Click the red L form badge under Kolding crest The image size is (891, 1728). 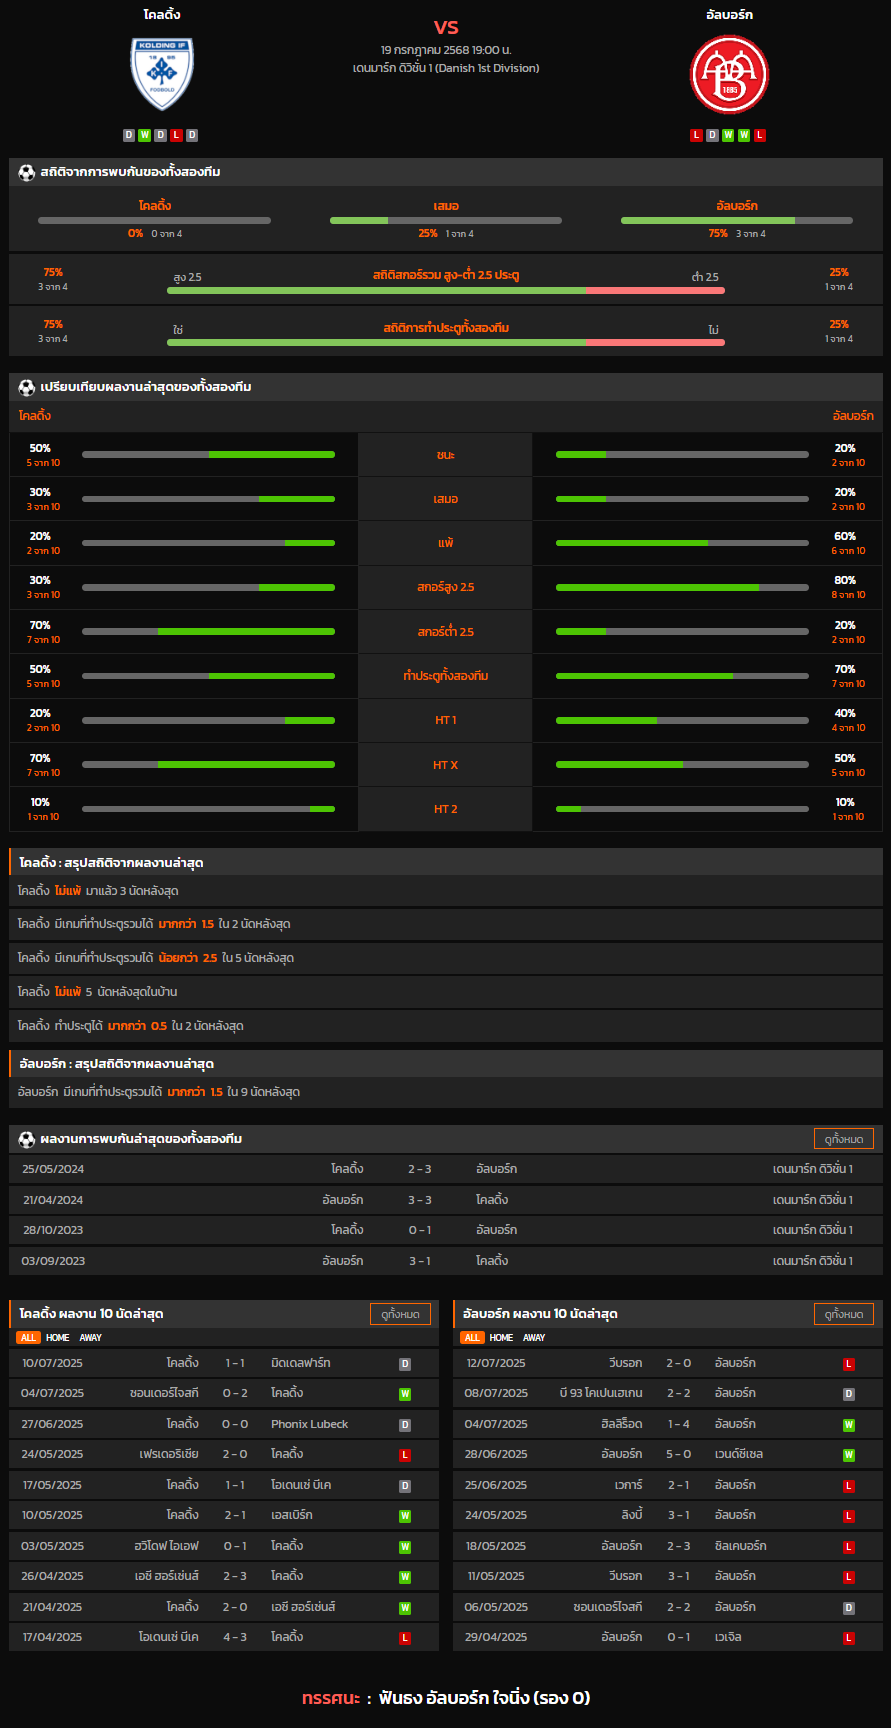(x=176, y=135)
